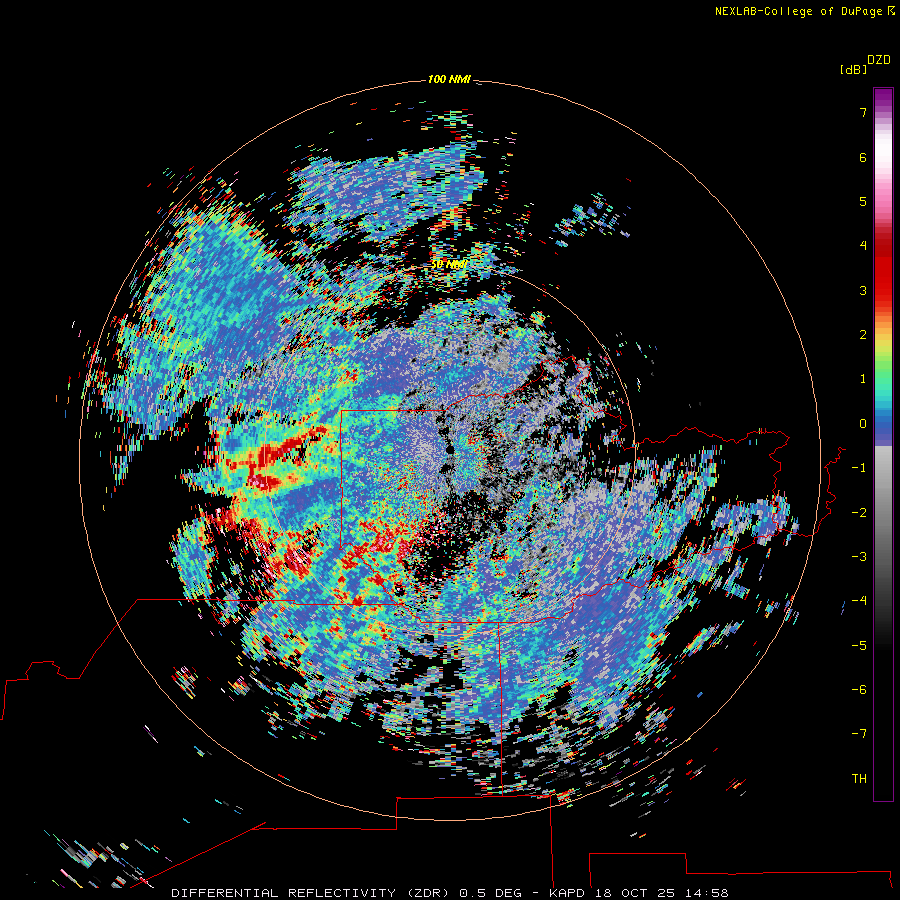Click the TH label on the color scale
900x900 pixels.
[859, 779]
